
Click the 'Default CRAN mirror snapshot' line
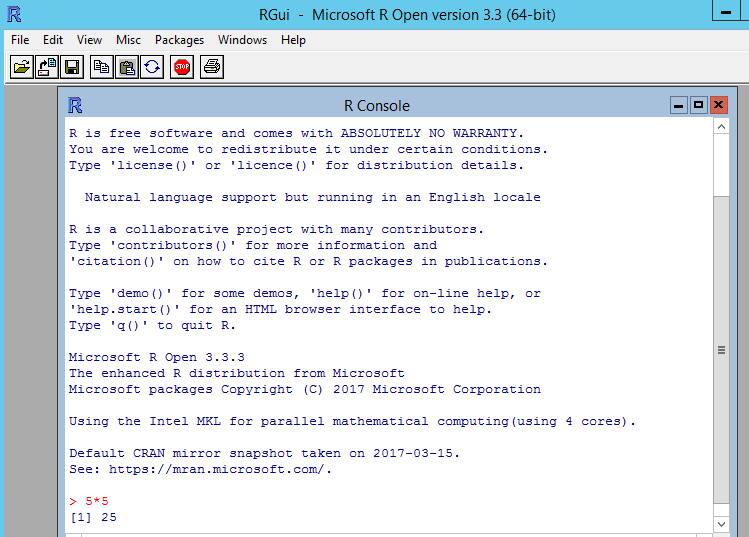(264, 453)
